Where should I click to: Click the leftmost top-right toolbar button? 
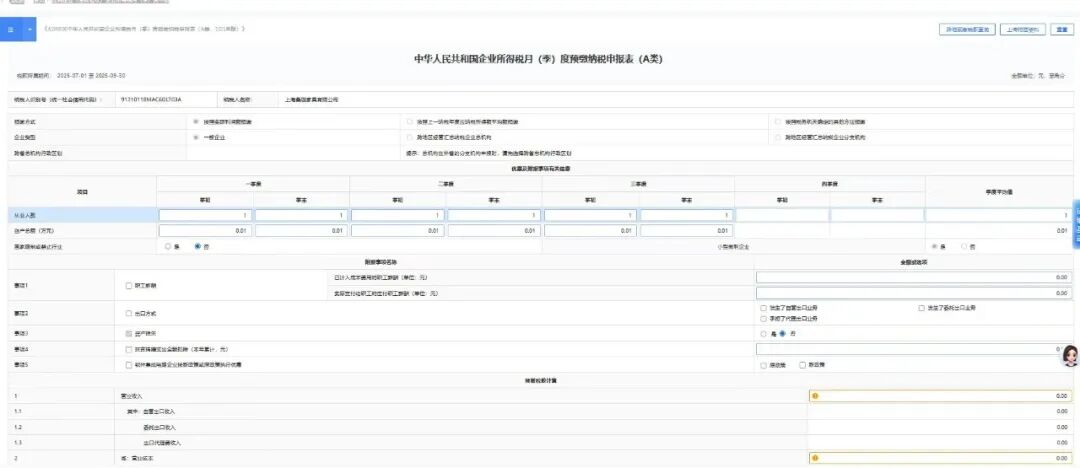click(968, 29)
